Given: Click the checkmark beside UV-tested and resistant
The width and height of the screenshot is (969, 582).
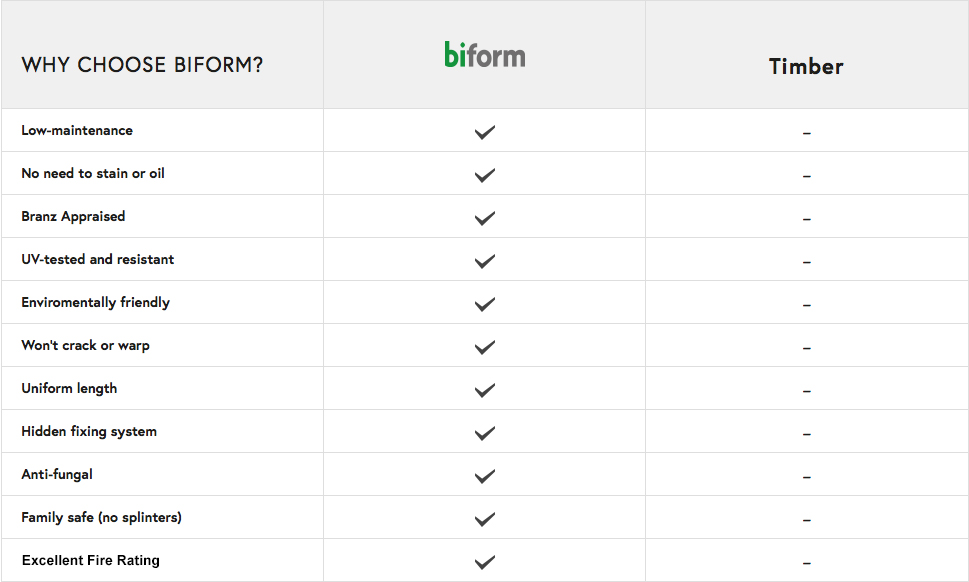Looking at the screenshot, I should point(484,261).
